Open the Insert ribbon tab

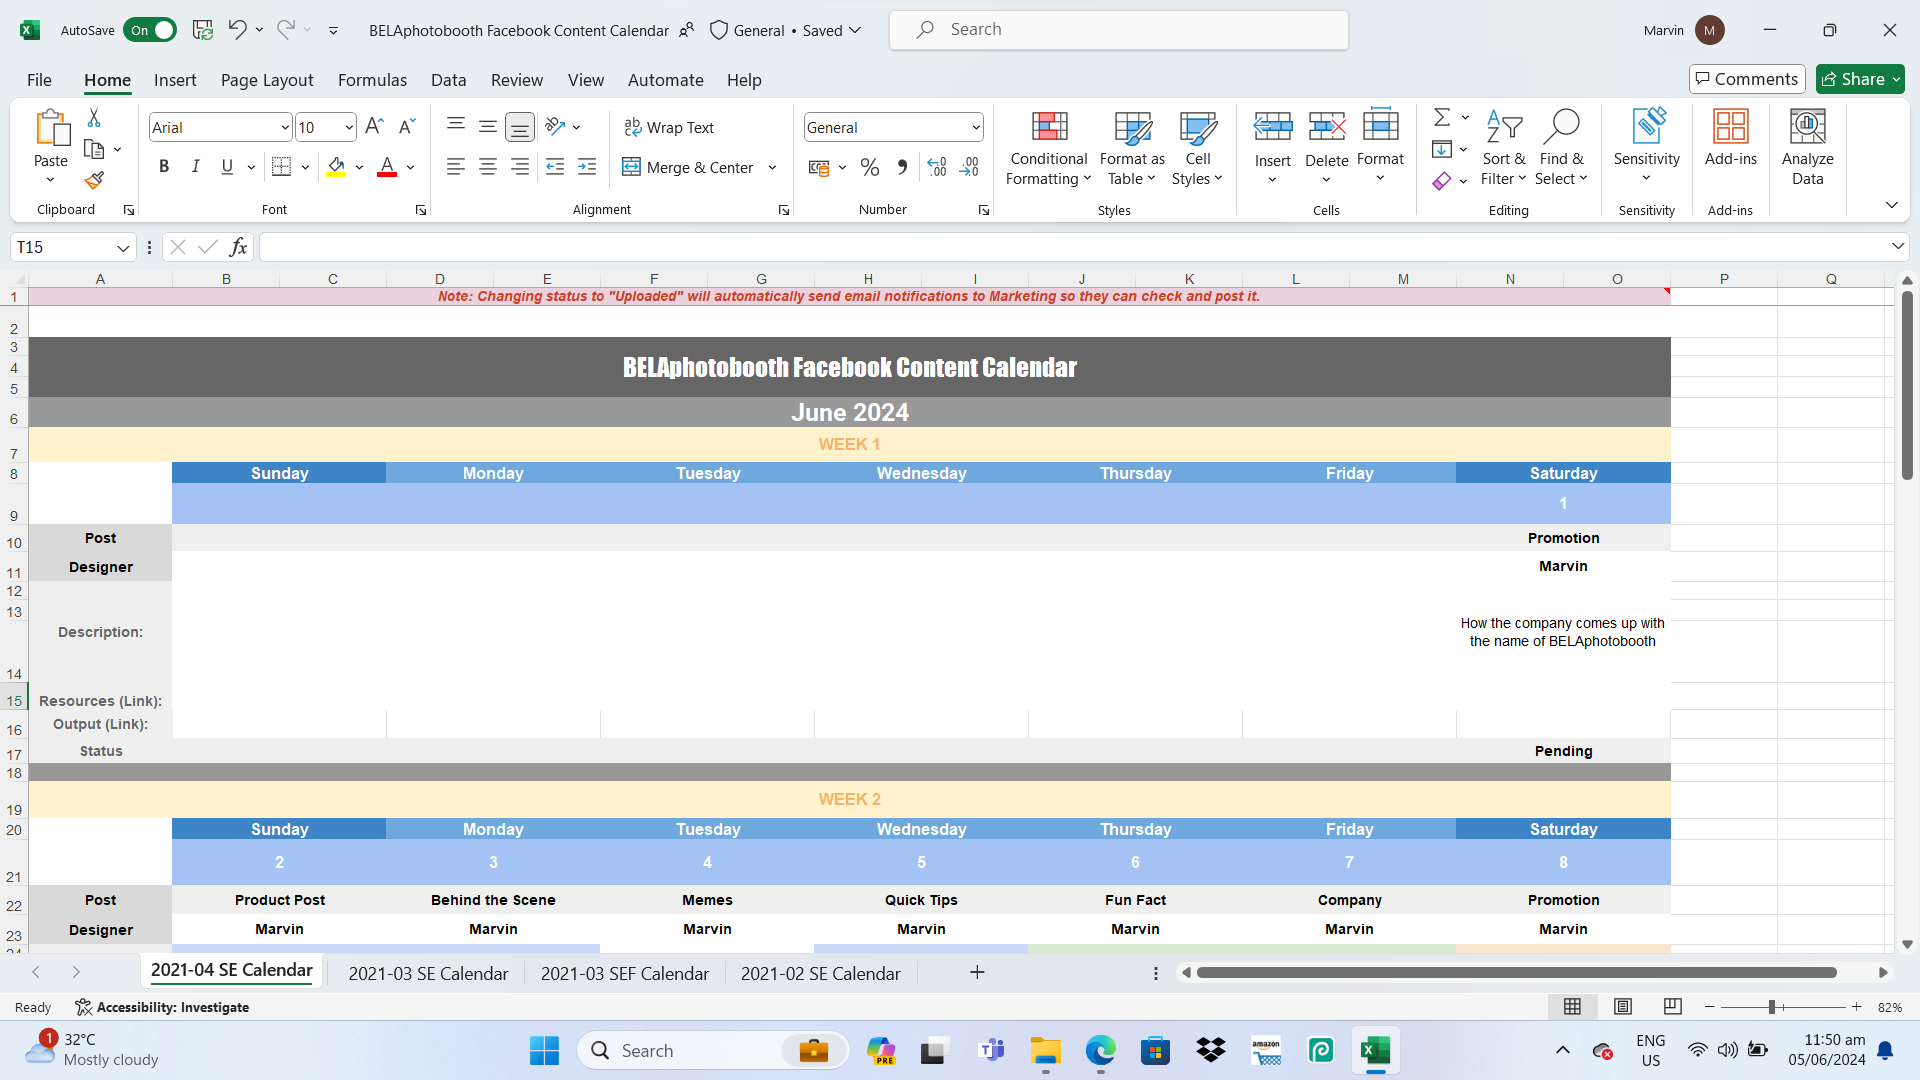[x=175, y=80]
